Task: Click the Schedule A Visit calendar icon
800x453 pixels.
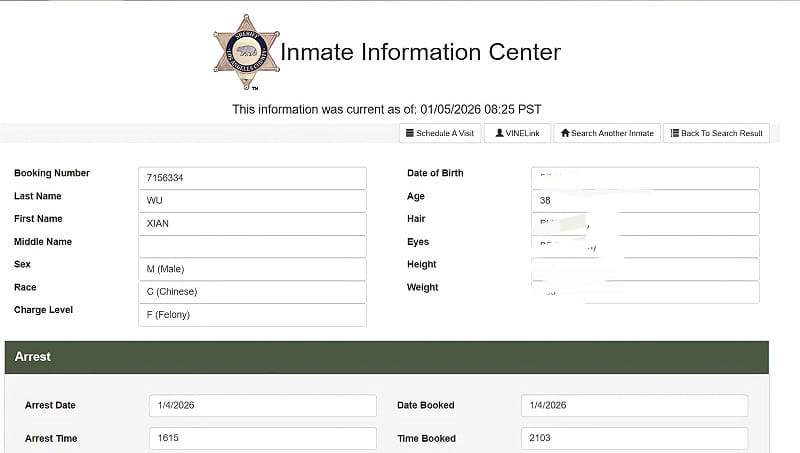Action: (408, 133)
